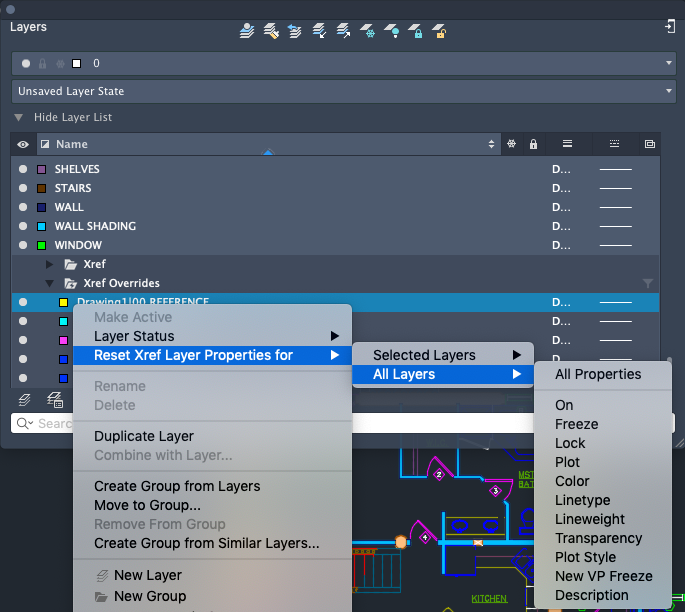685x612 pixels.
Task: Select New Group in context menu
Action: (212, 596)
